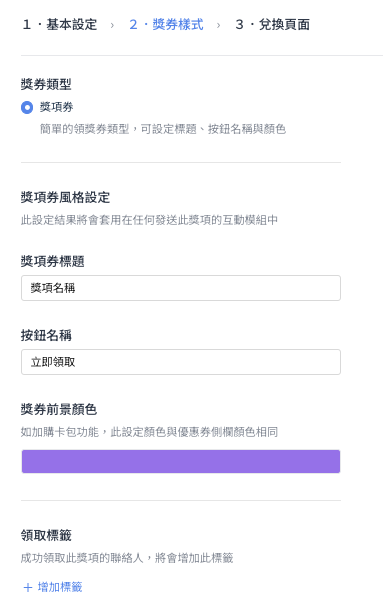Focus the 按鈕名稱 field showing 立即領取
383x608 pixels.
[x=181, y=362]
